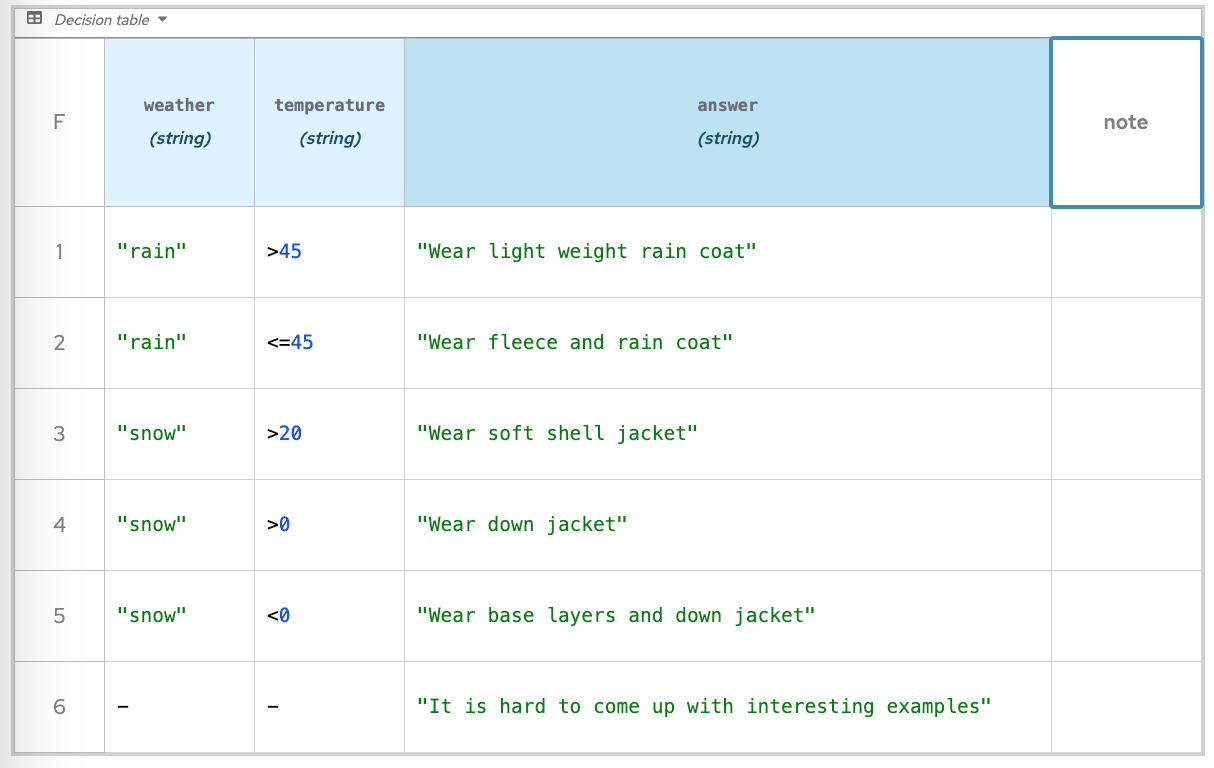Viewport: 1214px width, 768px height.
Task: Select the note annotation column header
Action: point(1125,122)
